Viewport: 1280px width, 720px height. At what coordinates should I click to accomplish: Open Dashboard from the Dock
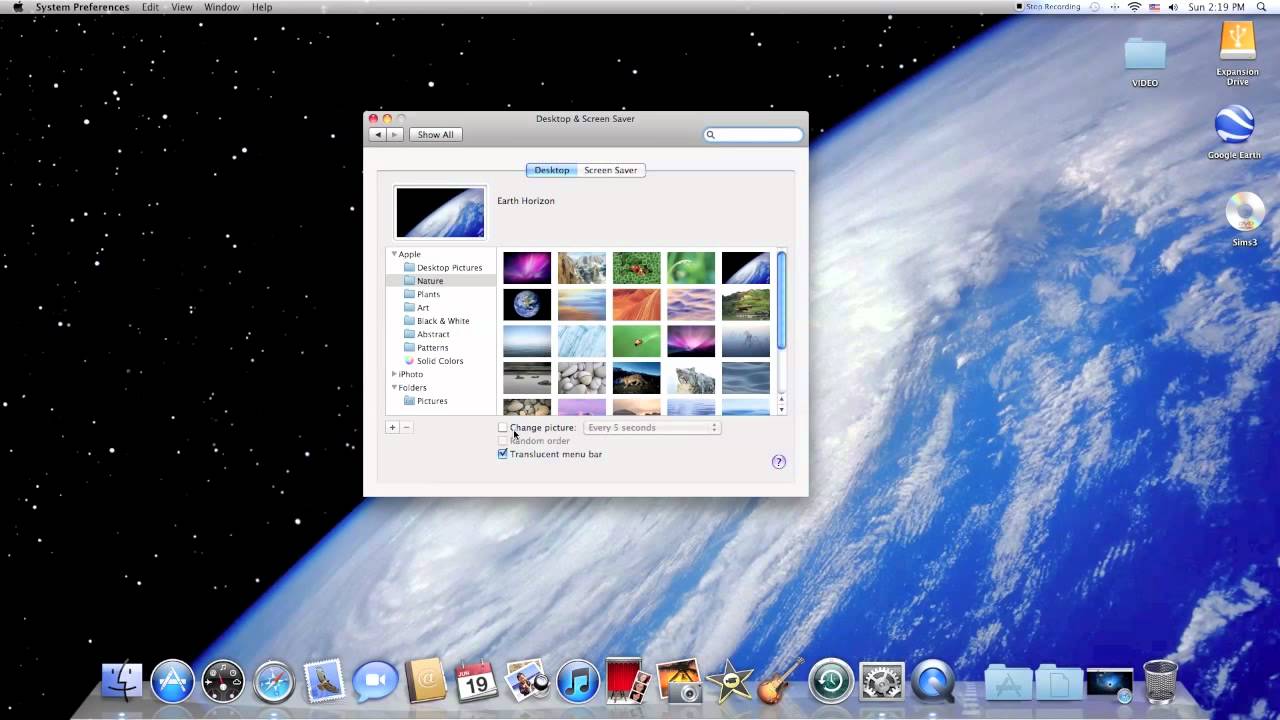tap(223, 681)
